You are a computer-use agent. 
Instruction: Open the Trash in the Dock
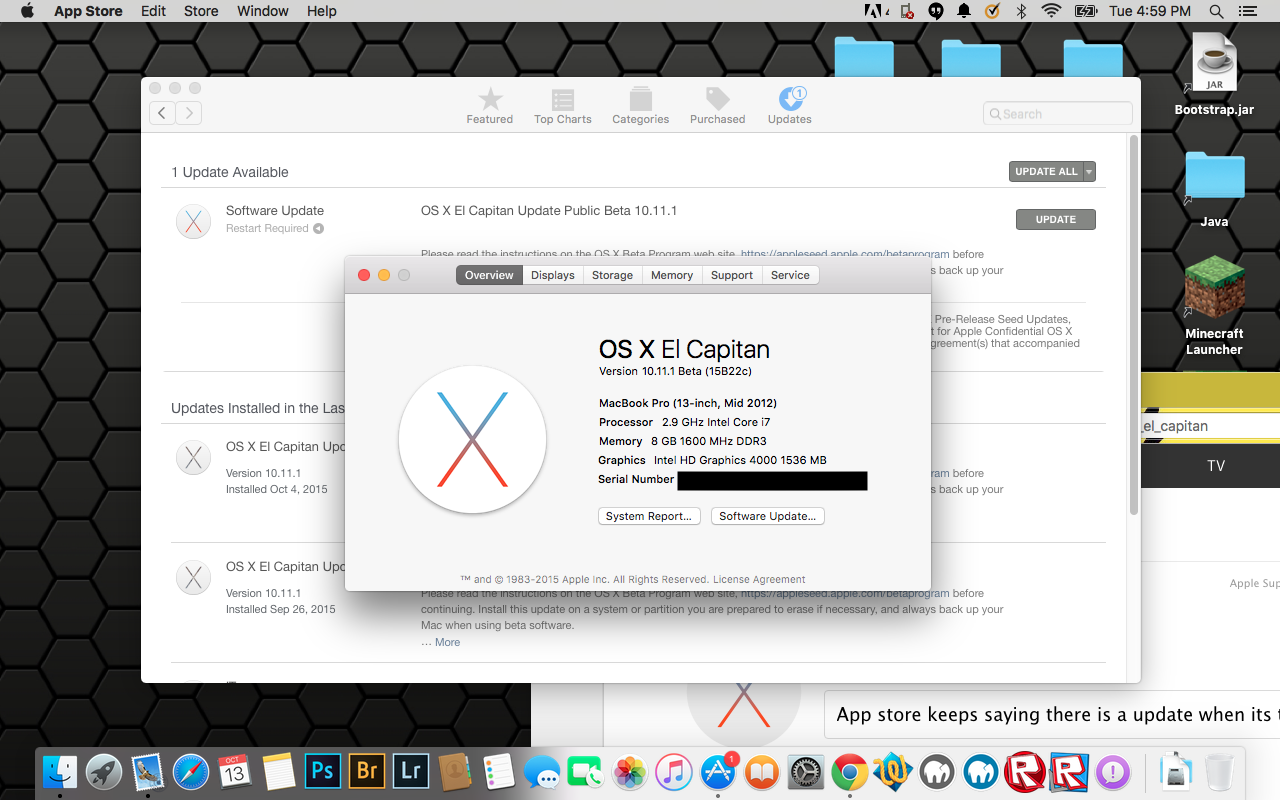tap(1220, 771)
